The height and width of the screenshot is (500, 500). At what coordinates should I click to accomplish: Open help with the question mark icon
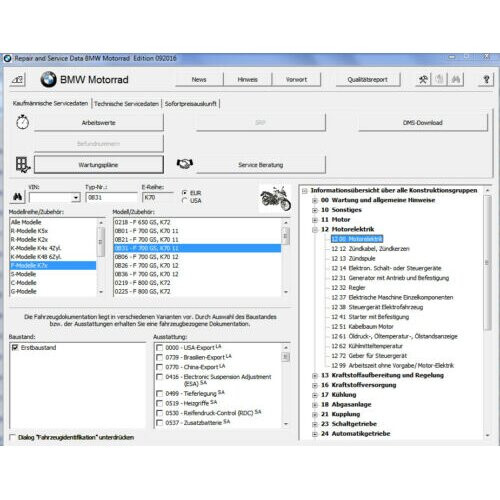(486, 79)
